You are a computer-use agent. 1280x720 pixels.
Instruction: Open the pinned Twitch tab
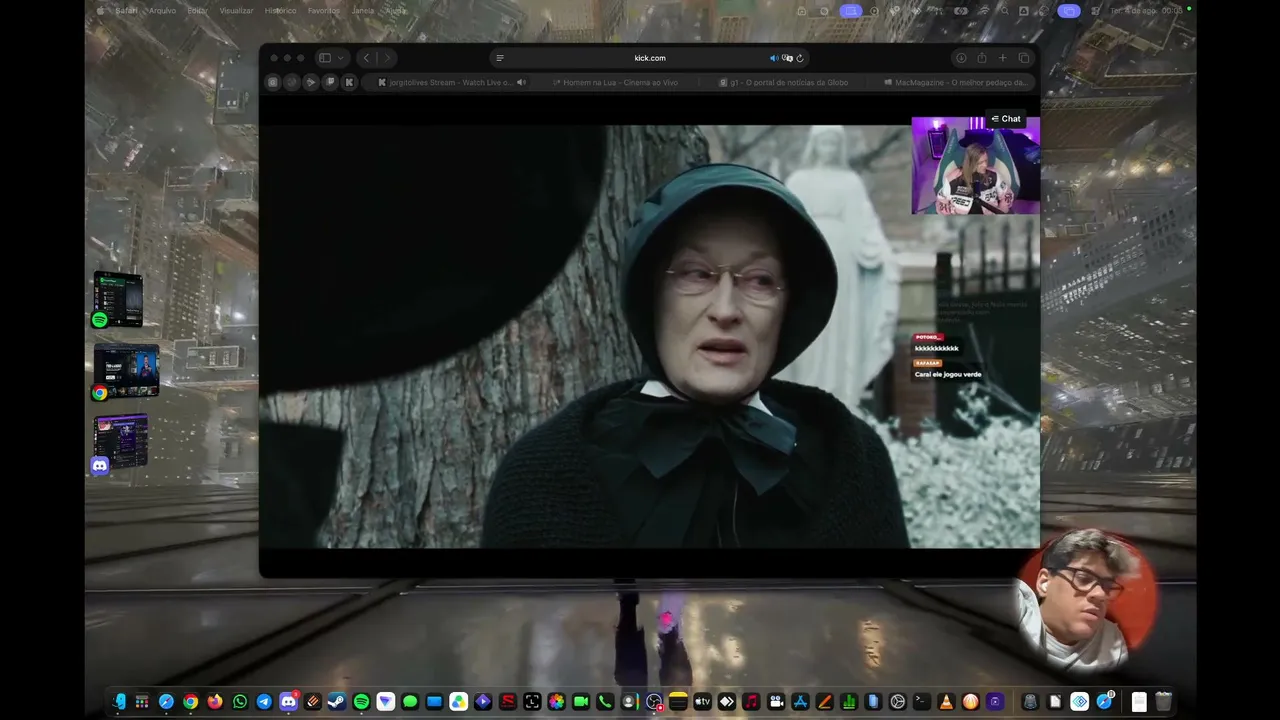pos(330,82)
